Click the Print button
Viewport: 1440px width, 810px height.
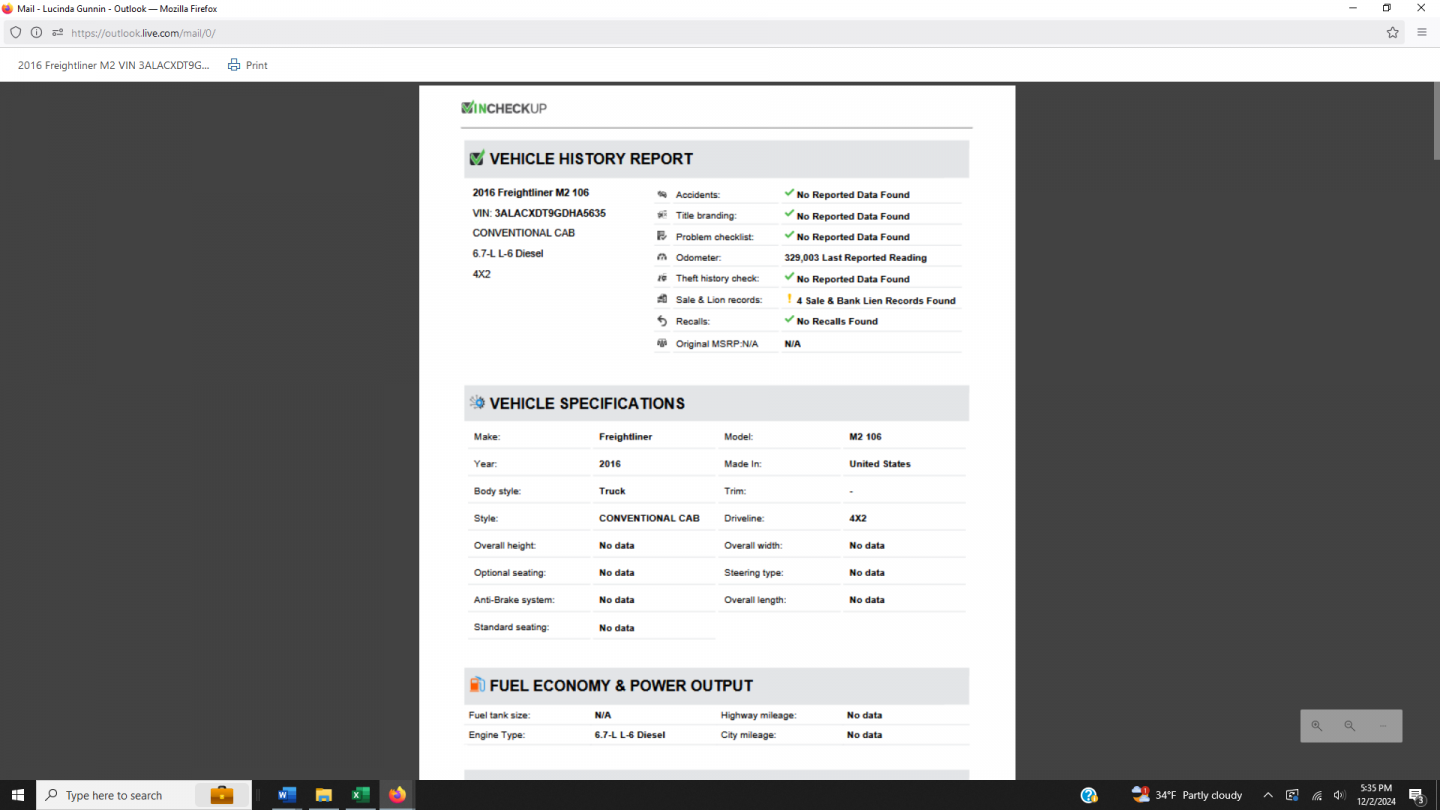point(248,65)
